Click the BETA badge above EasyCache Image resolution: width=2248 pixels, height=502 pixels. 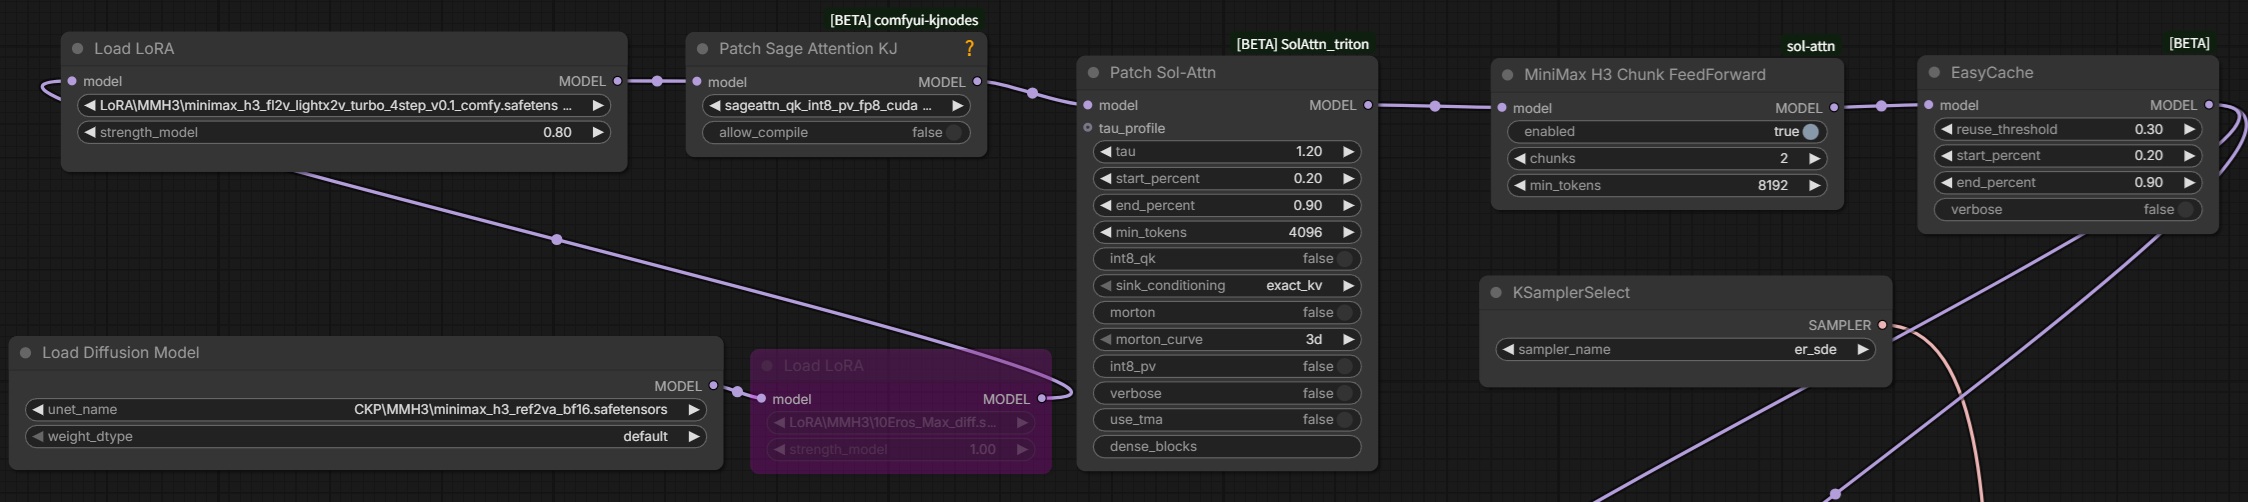[x=2189, y=43]
